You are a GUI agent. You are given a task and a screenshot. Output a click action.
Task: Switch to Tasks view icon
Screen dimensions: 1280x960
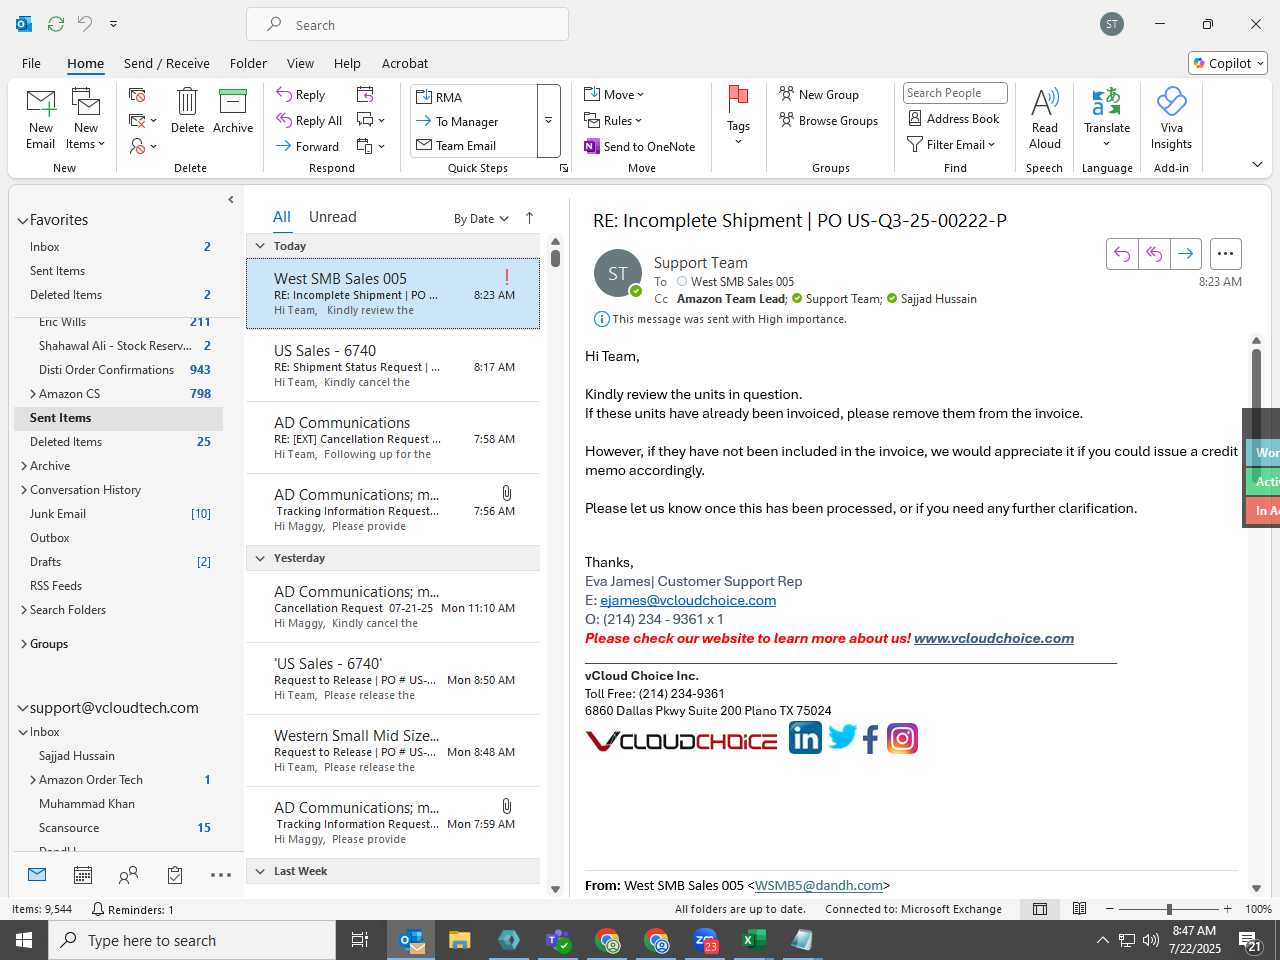175,875
